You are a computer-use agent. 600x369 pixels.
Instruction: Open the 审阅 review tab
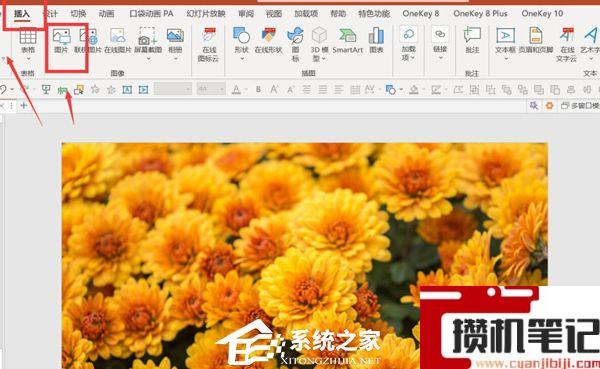(x=246, y=14)
